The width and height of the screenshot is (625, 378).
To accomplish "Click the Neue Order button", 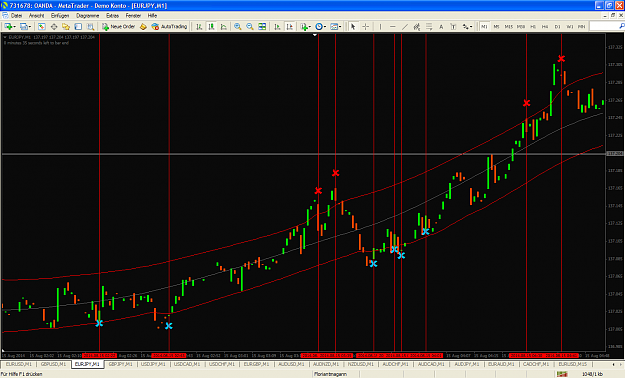I will tap(118, 26).
